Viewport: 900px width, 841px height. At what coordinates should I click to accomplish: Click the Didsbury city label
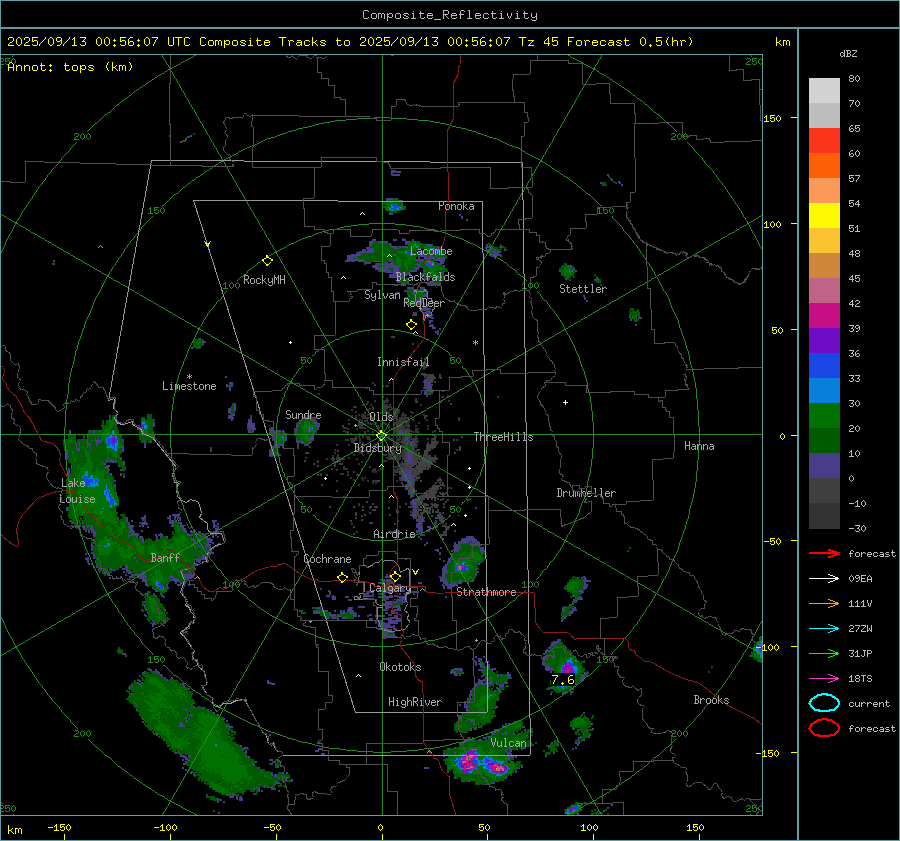click(377, 448)
